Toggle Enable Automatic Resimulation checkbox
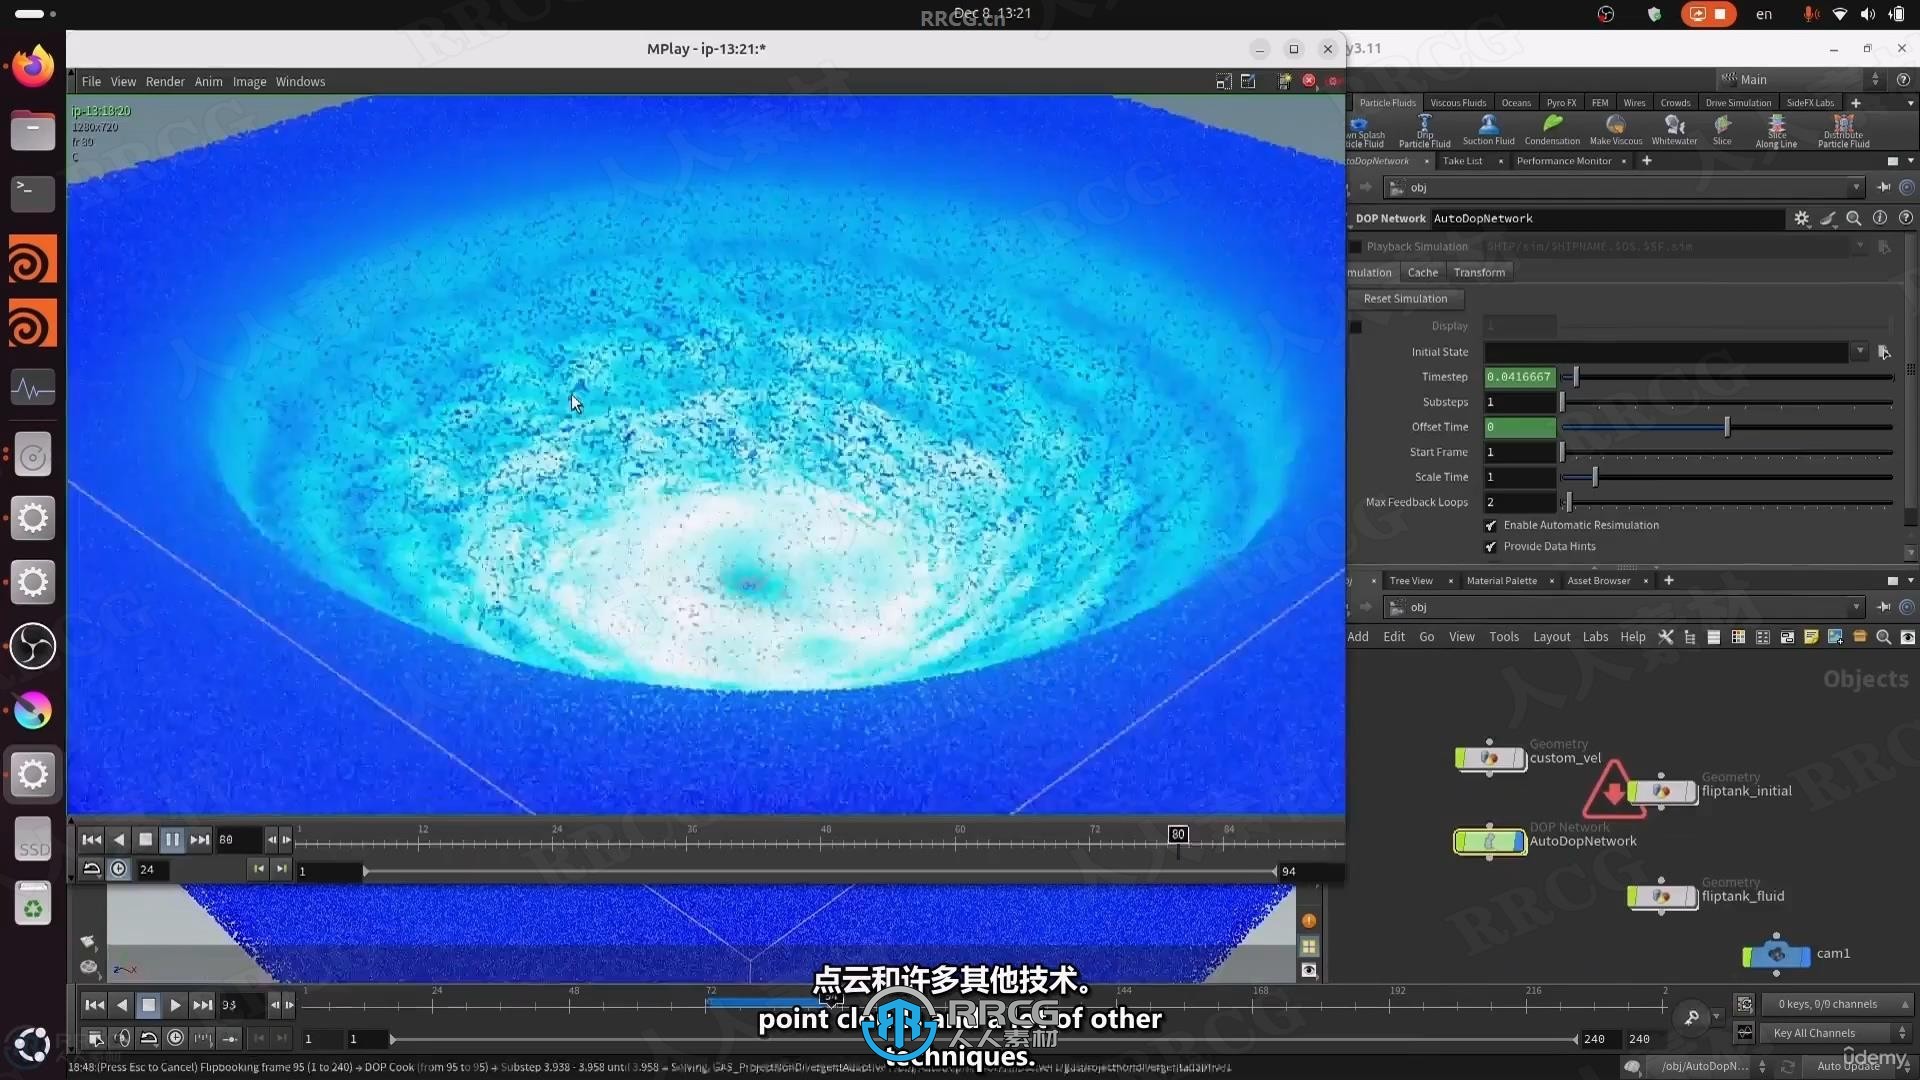 coord(1491,526)
